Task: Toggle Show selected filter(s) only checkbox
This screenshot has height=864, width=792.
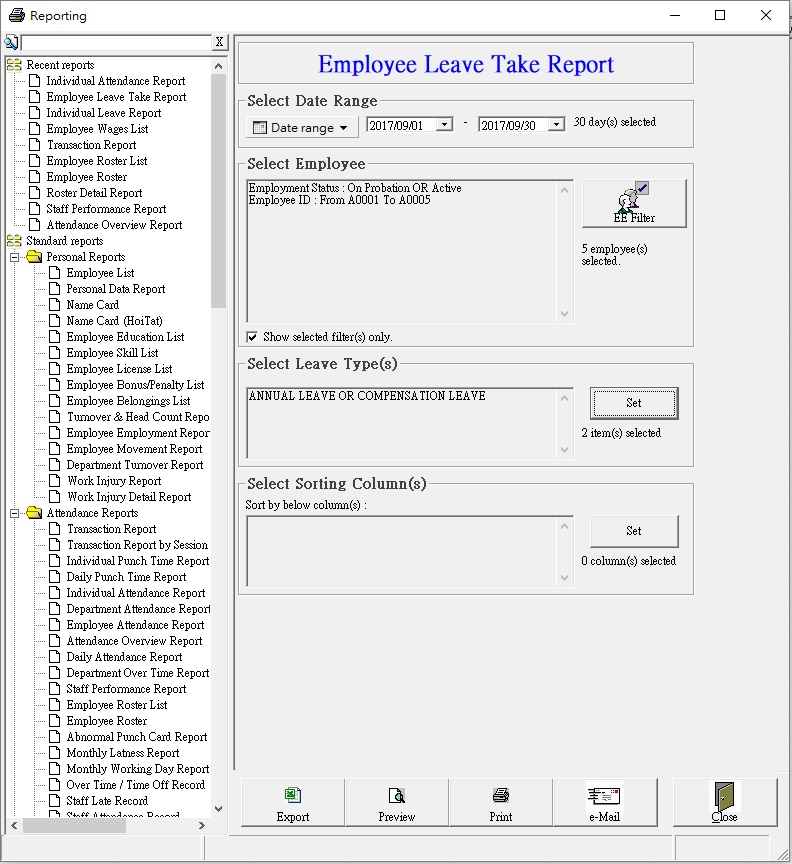Action: [x=252, y=337]
